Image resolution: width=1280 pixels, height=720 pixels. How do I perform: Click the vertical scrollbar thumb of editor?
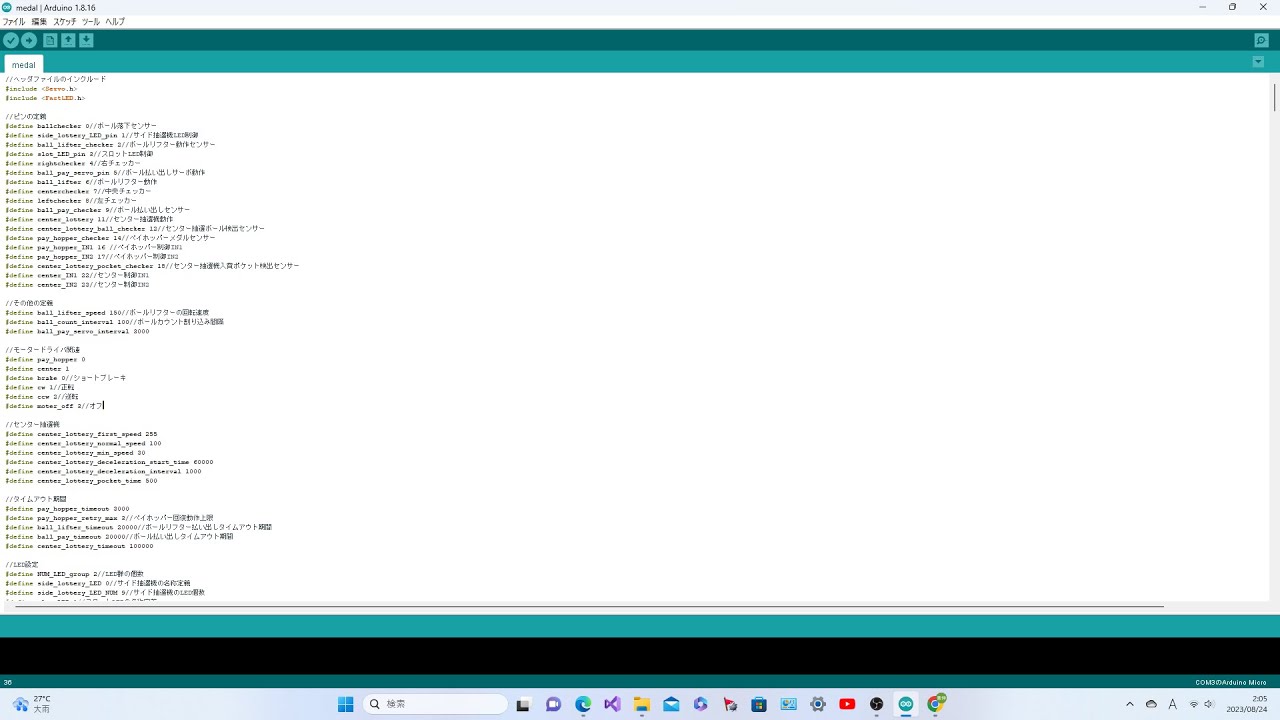click(x=1274, y=96)
